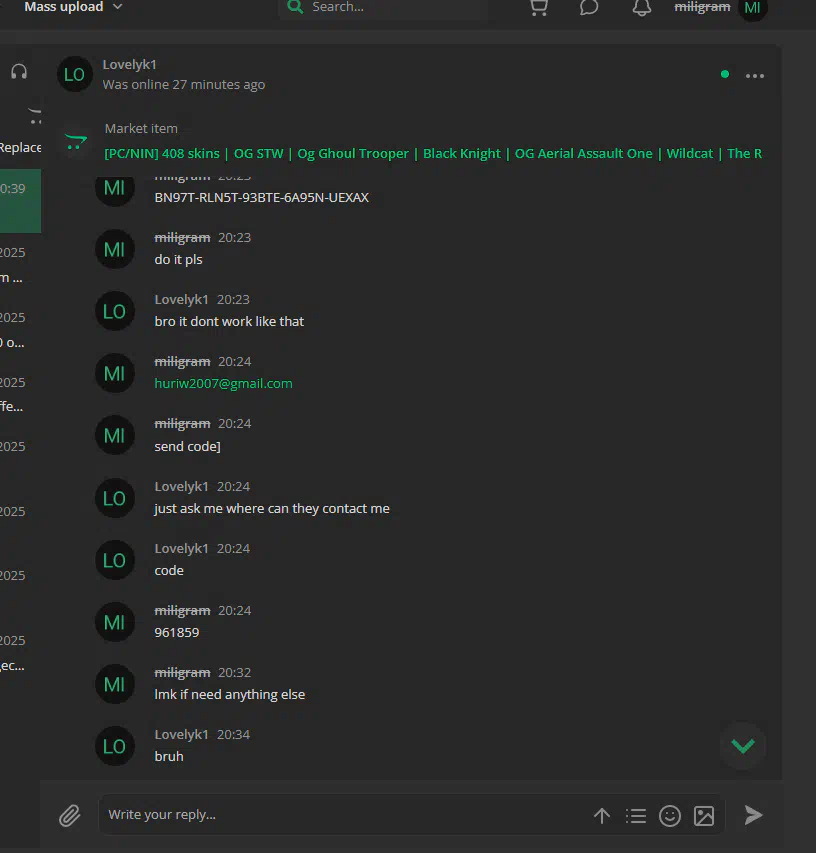Focus the Write your reply field
The width and height of the screenshot is (816, 853).
click(345, 814)
